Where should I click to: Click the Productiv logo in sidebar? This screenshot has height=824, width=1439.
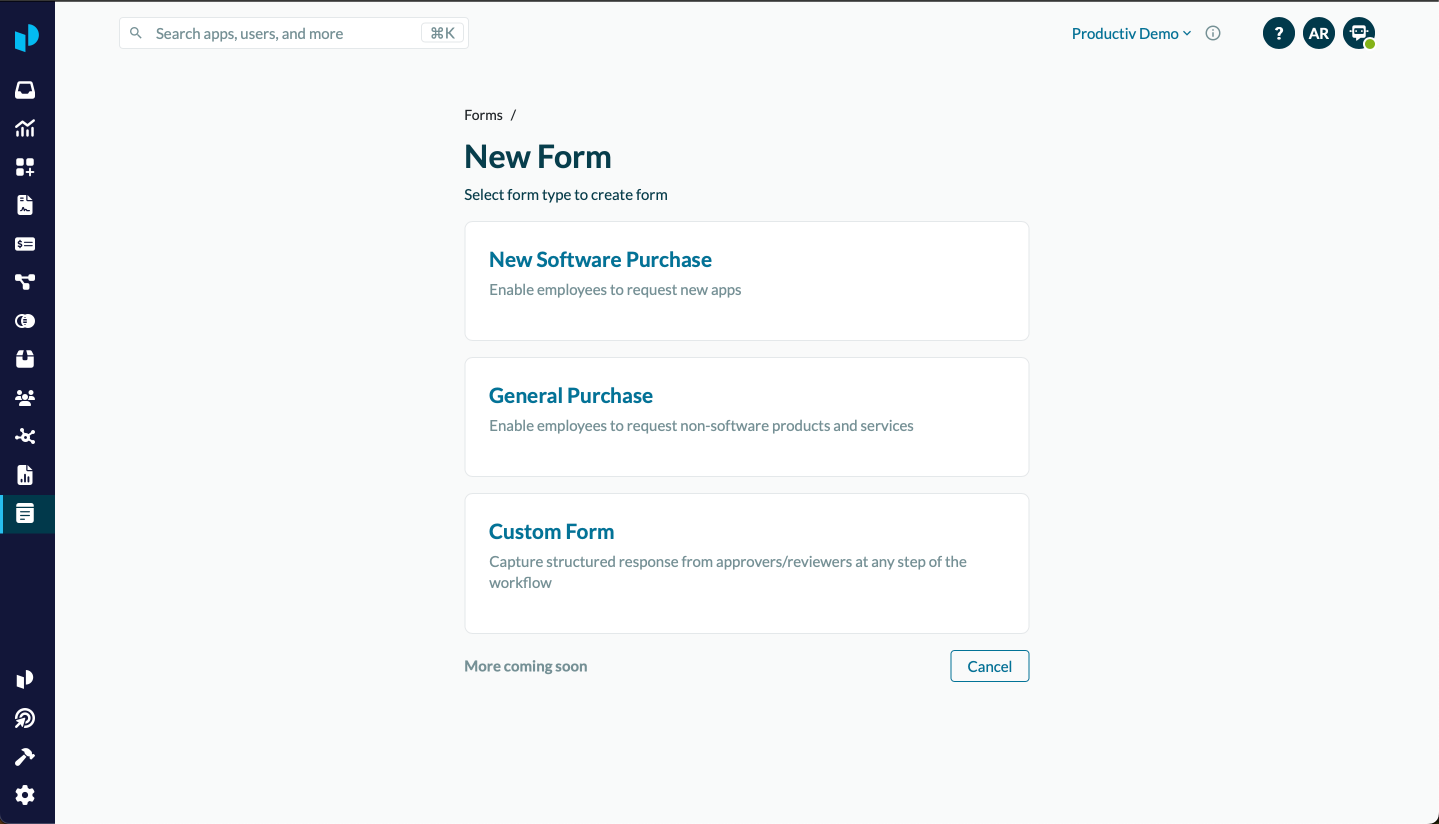[26, 38]
